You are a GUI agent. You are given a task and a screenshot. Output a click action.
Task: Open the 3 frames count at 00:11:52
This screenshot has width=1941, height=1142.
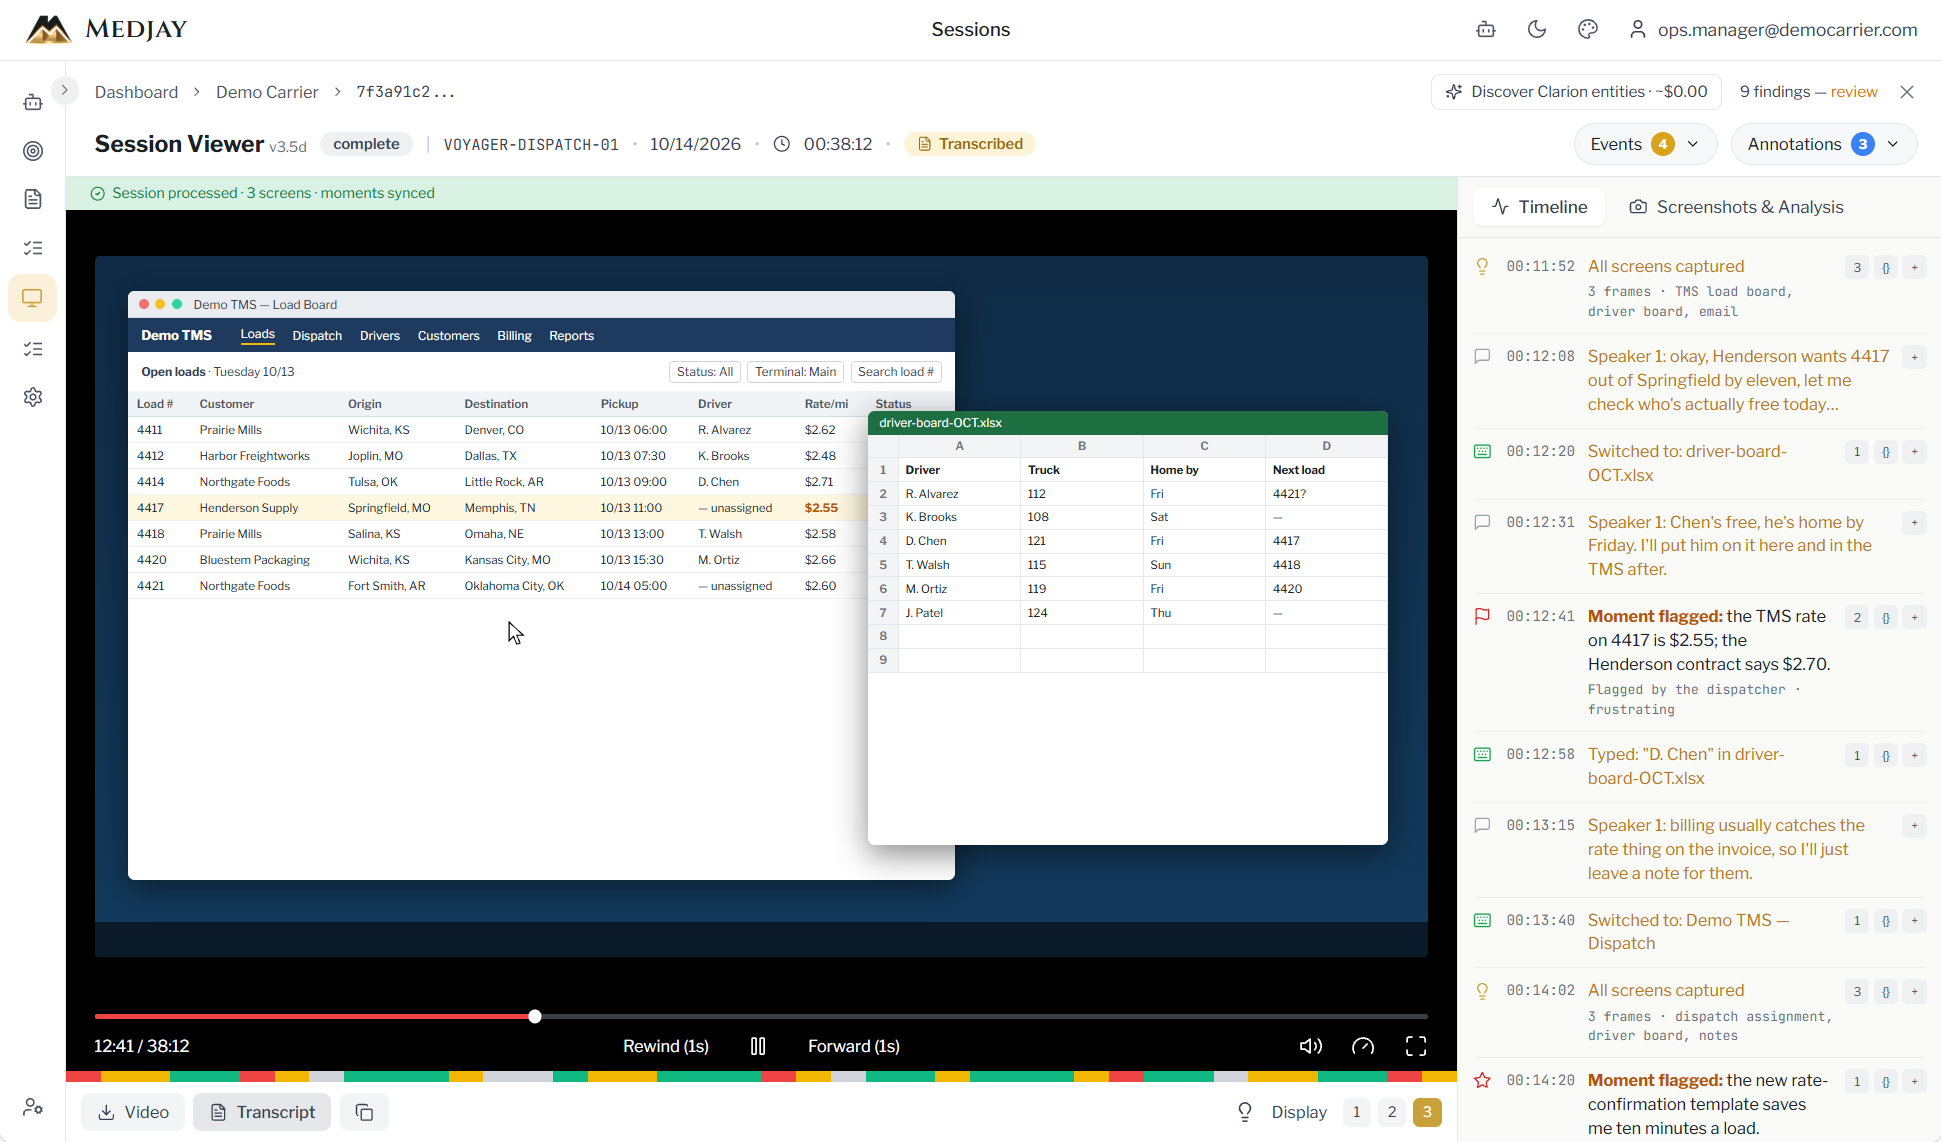[x=1857, y=267]
